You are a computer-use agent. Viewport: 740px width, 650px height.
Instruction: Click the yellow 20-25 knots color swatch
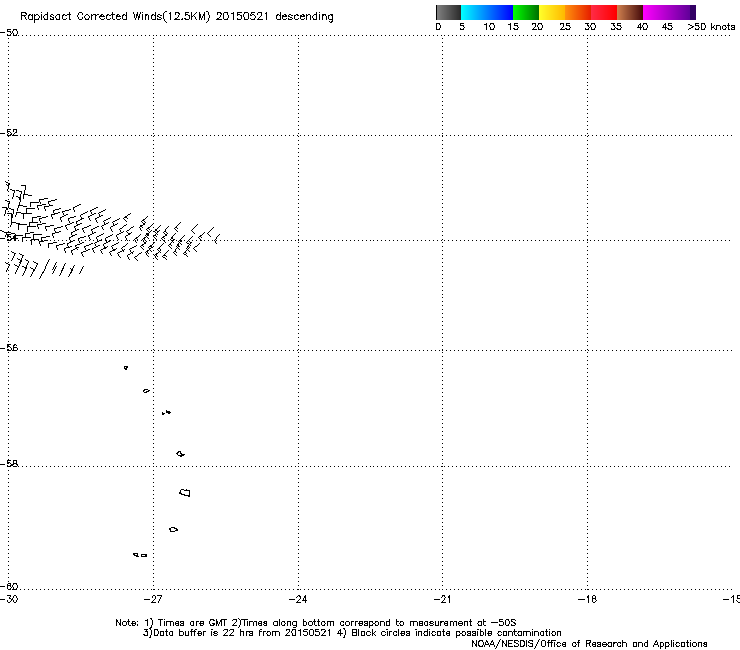point(552,12)
